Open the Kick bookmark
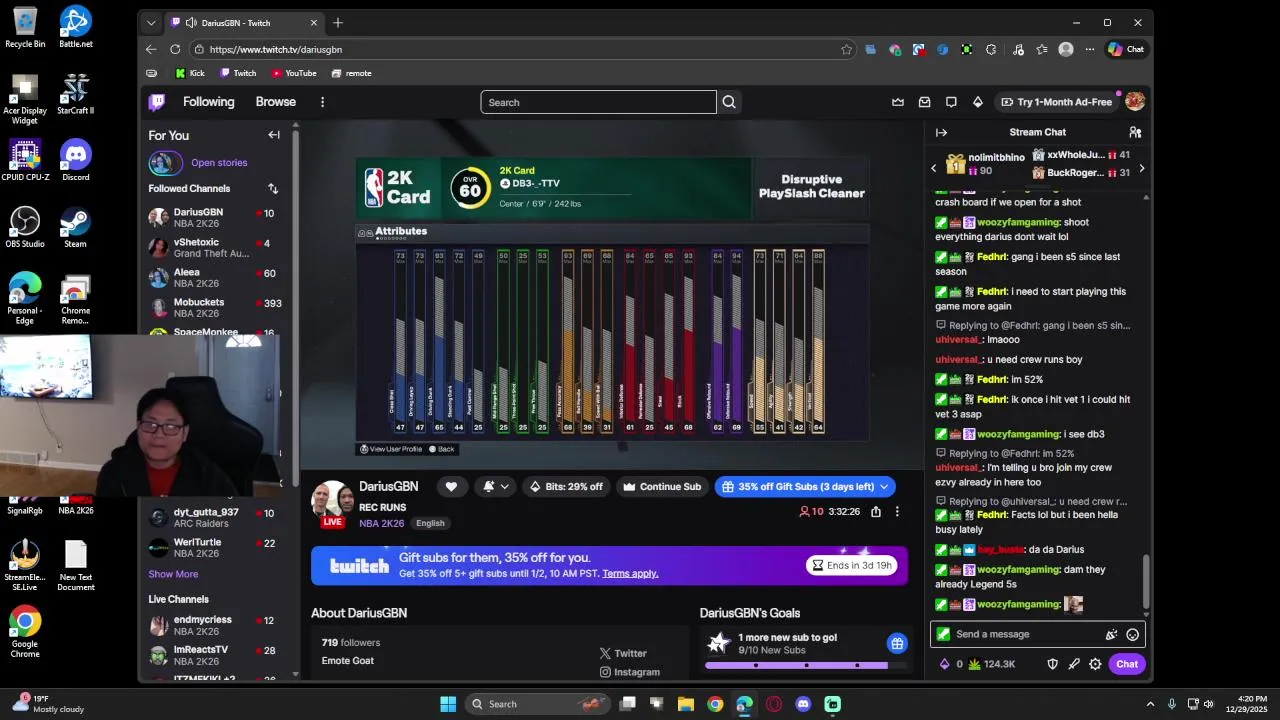The width and height of the screenshot is (1280, 720). pyautogui.click(x=190, y=73)
